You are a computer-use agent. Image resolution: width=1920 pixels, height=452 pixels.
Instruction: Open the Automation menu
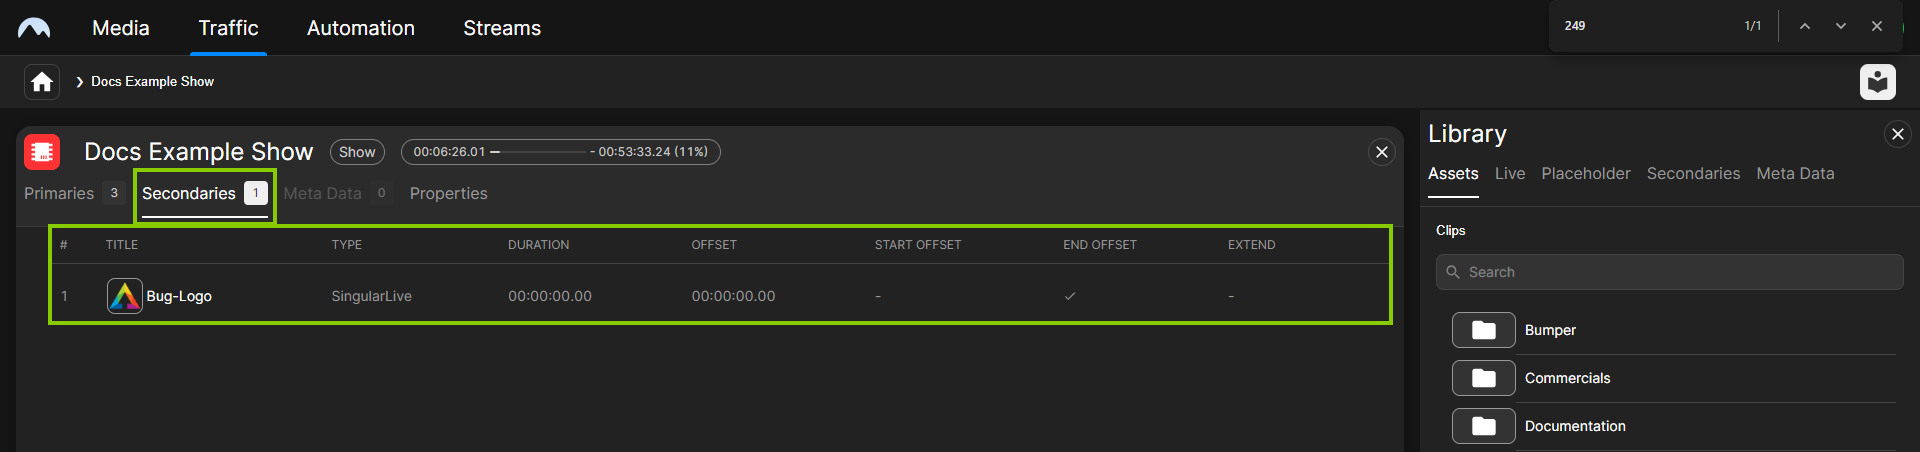pyautogui.click(x=360, y=28)
